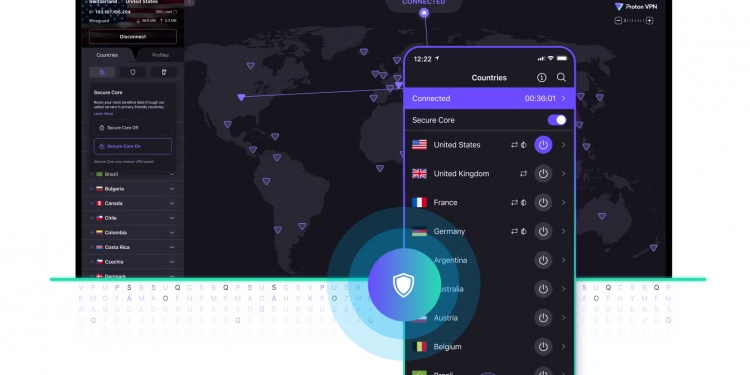Viewport: 750px width, 375px height.
Task: Open the Secure Core settings icon in desktop sidebar
Action: 102,72
